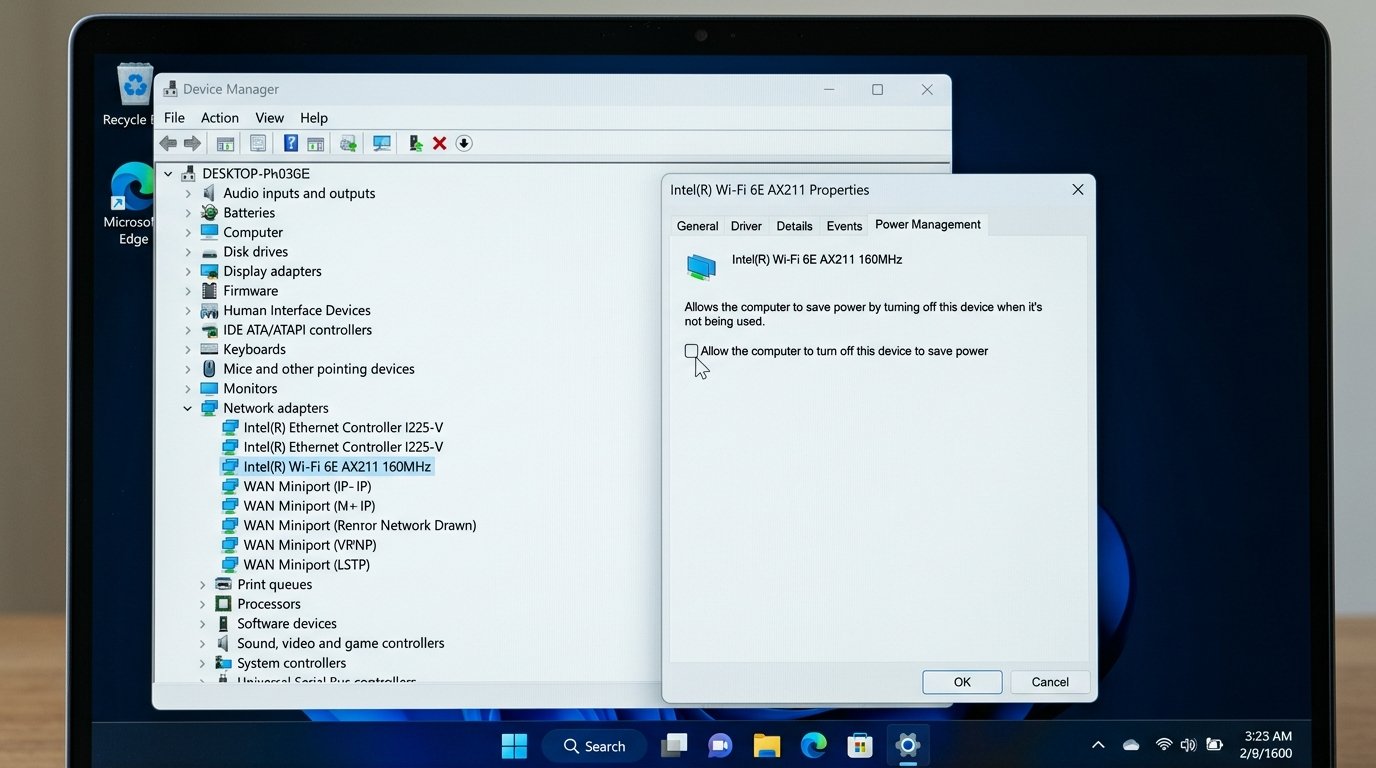The image size is (1376, 768).
Task: Click the Recycle Bin desktop icon
Action: pyautogui.click(x=134, y=95)
